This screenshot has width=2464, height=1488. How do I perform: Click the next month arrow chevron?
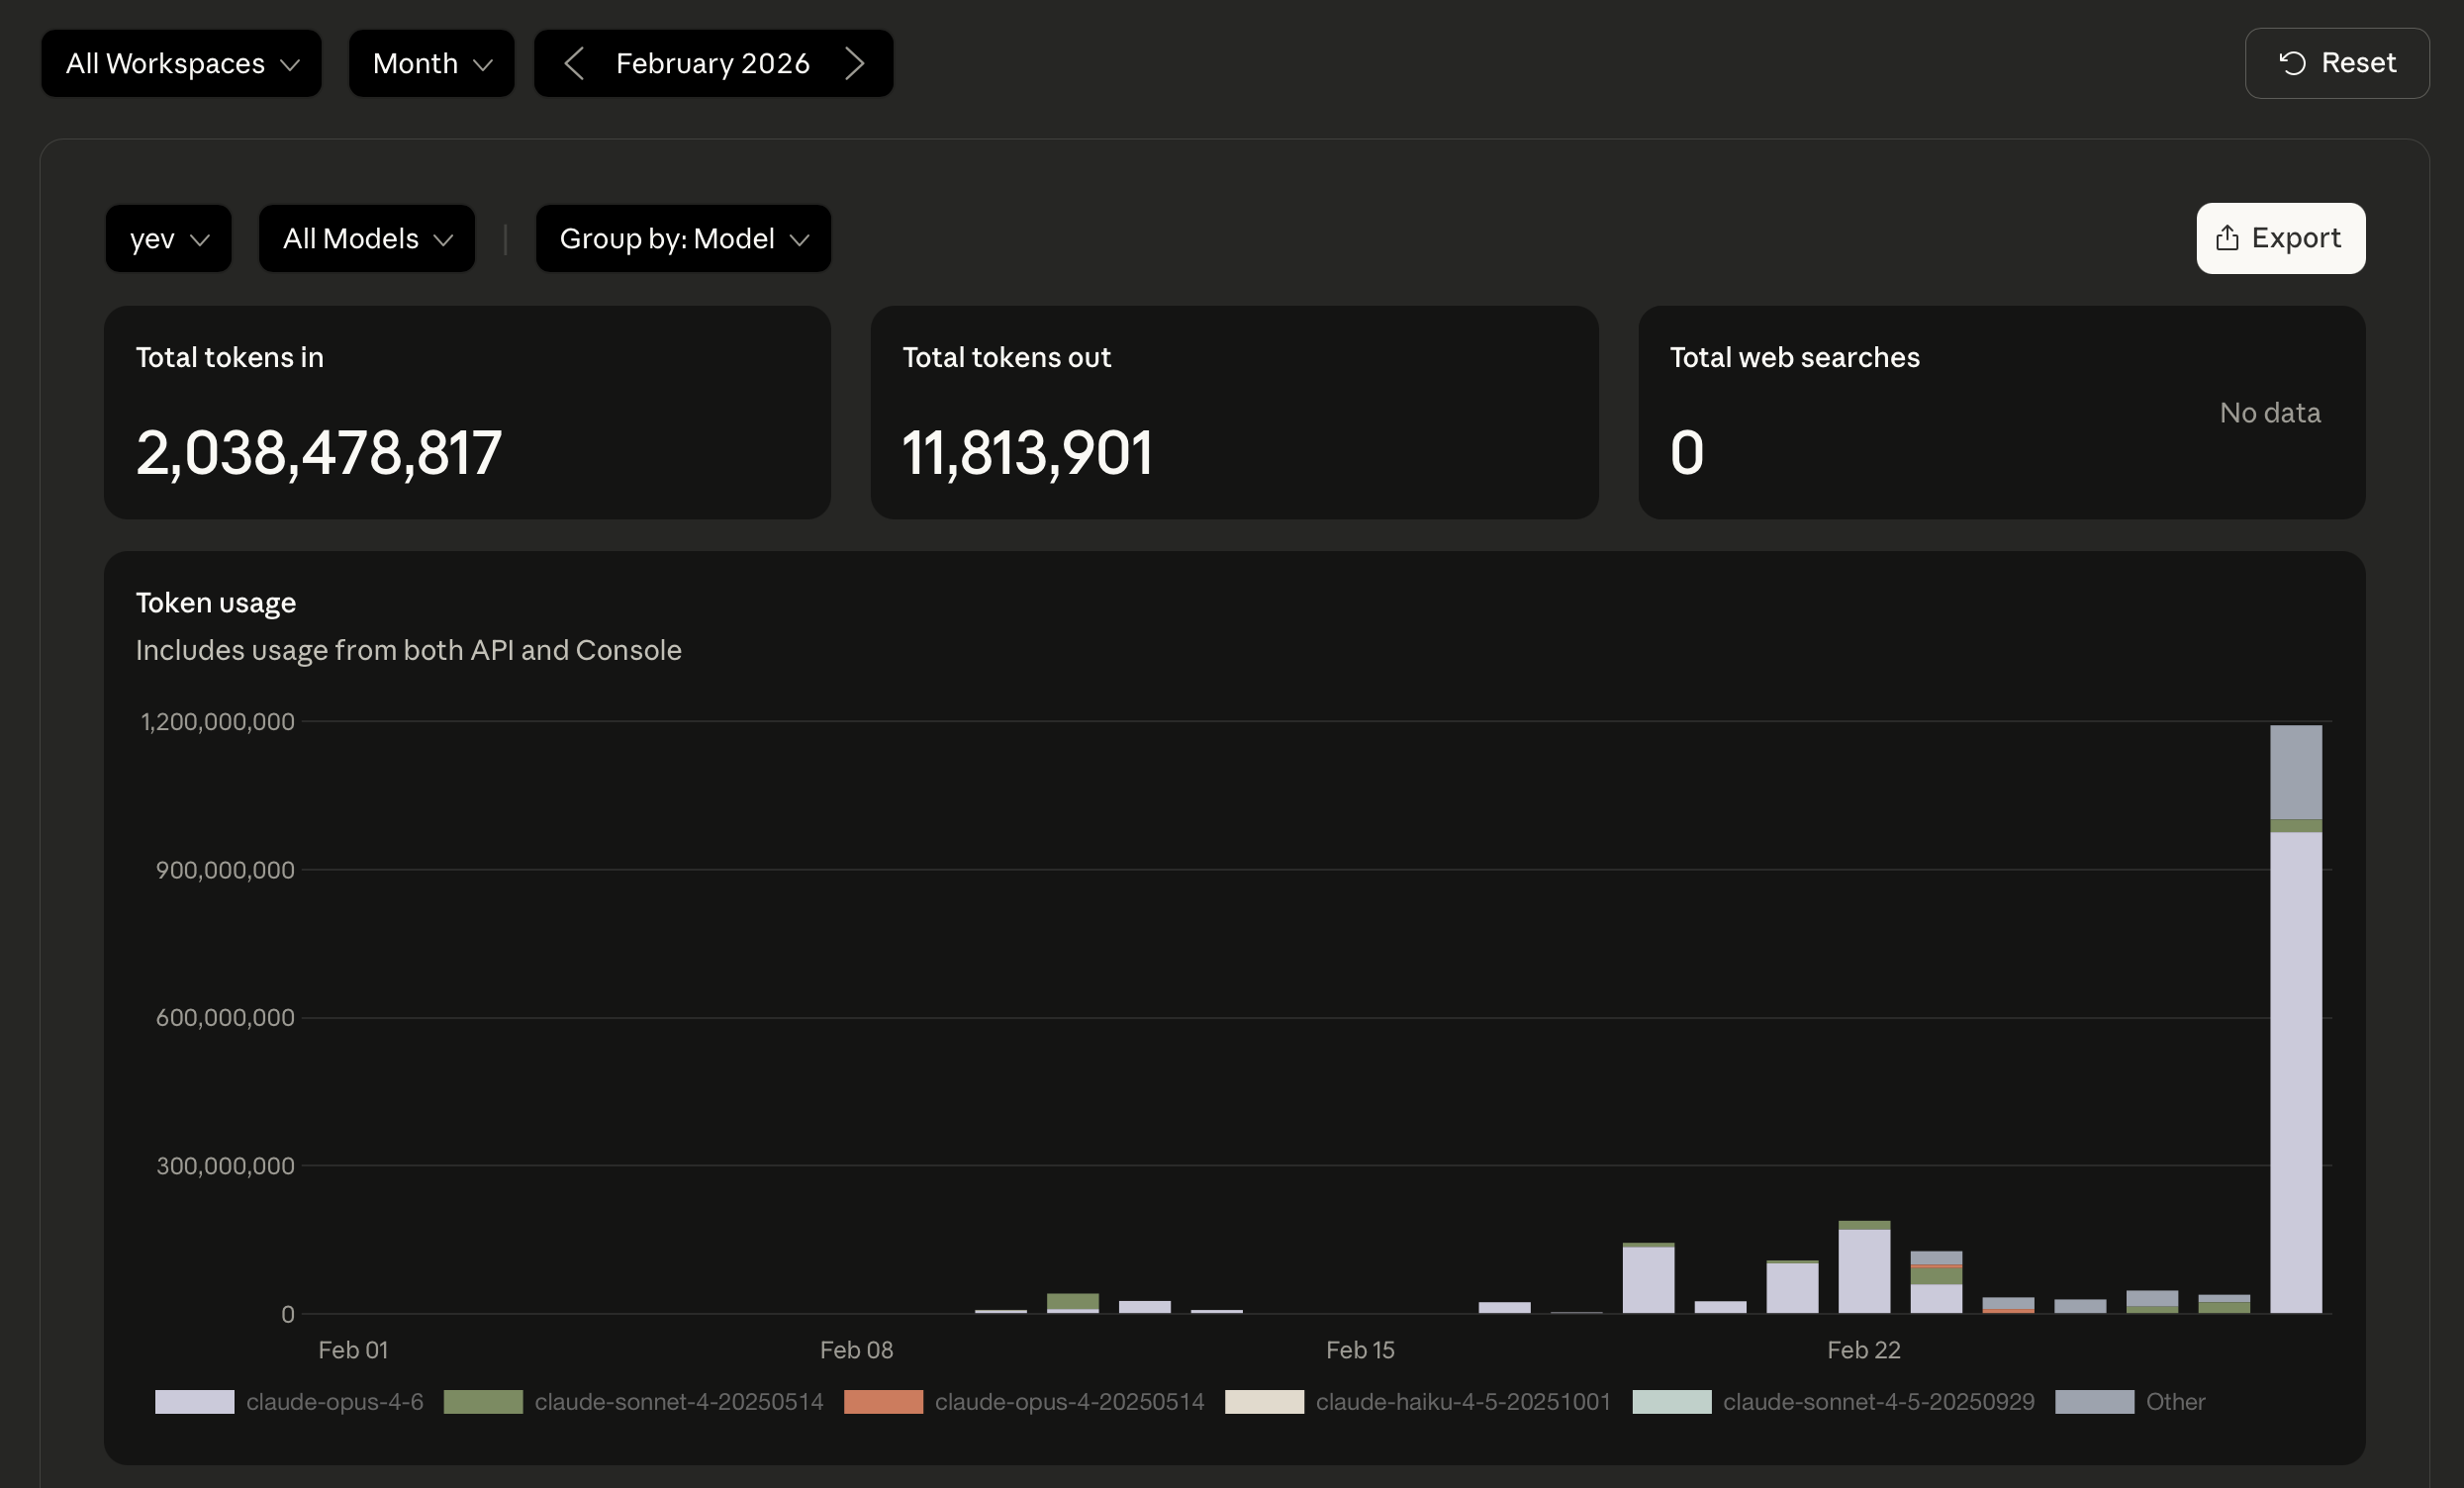click(x=855, y=63)
